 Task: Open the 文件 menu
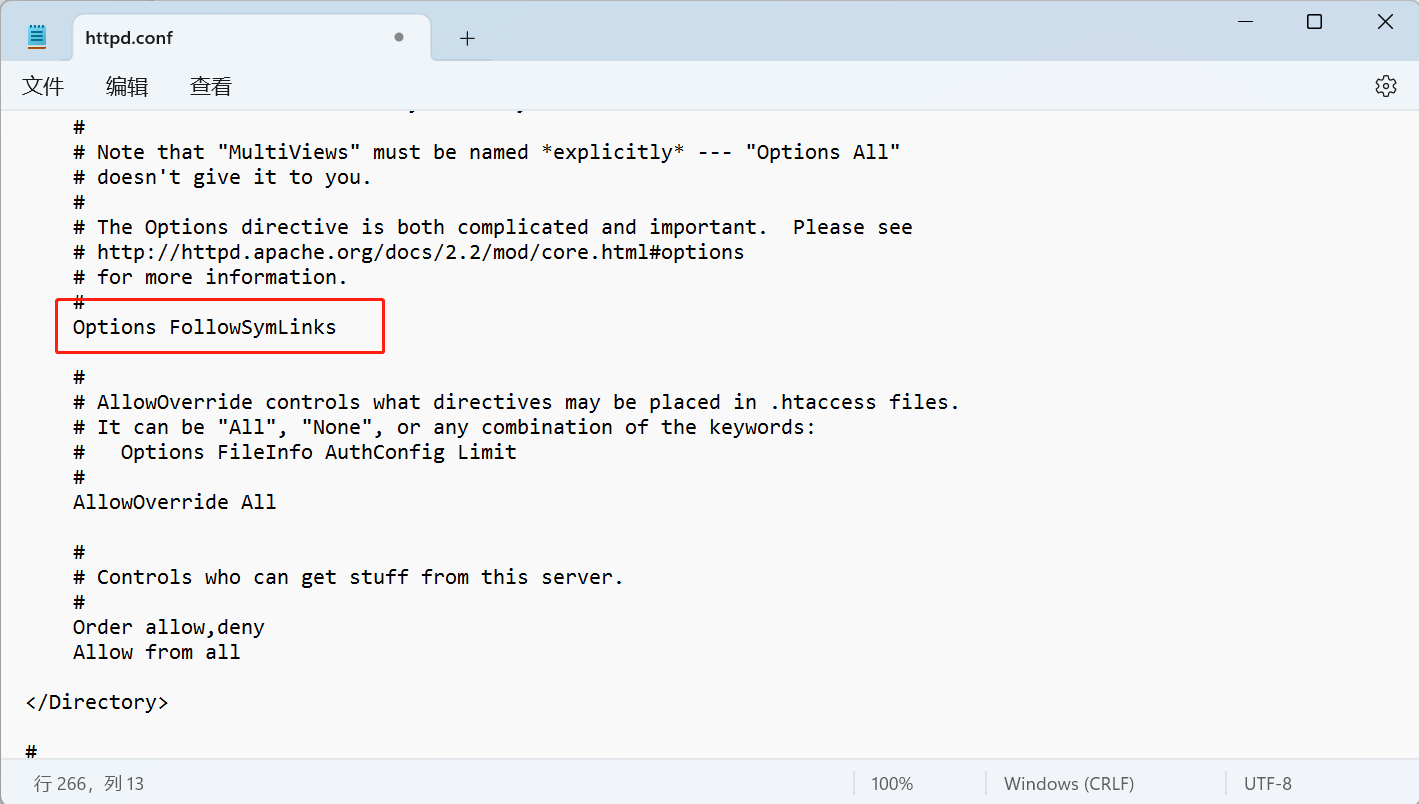tap(43, 87)
